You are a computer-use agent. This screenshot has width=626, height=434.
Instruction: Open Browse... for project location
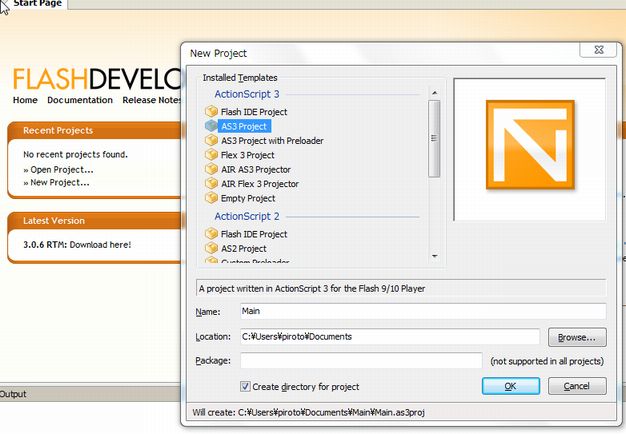(577, 337)
